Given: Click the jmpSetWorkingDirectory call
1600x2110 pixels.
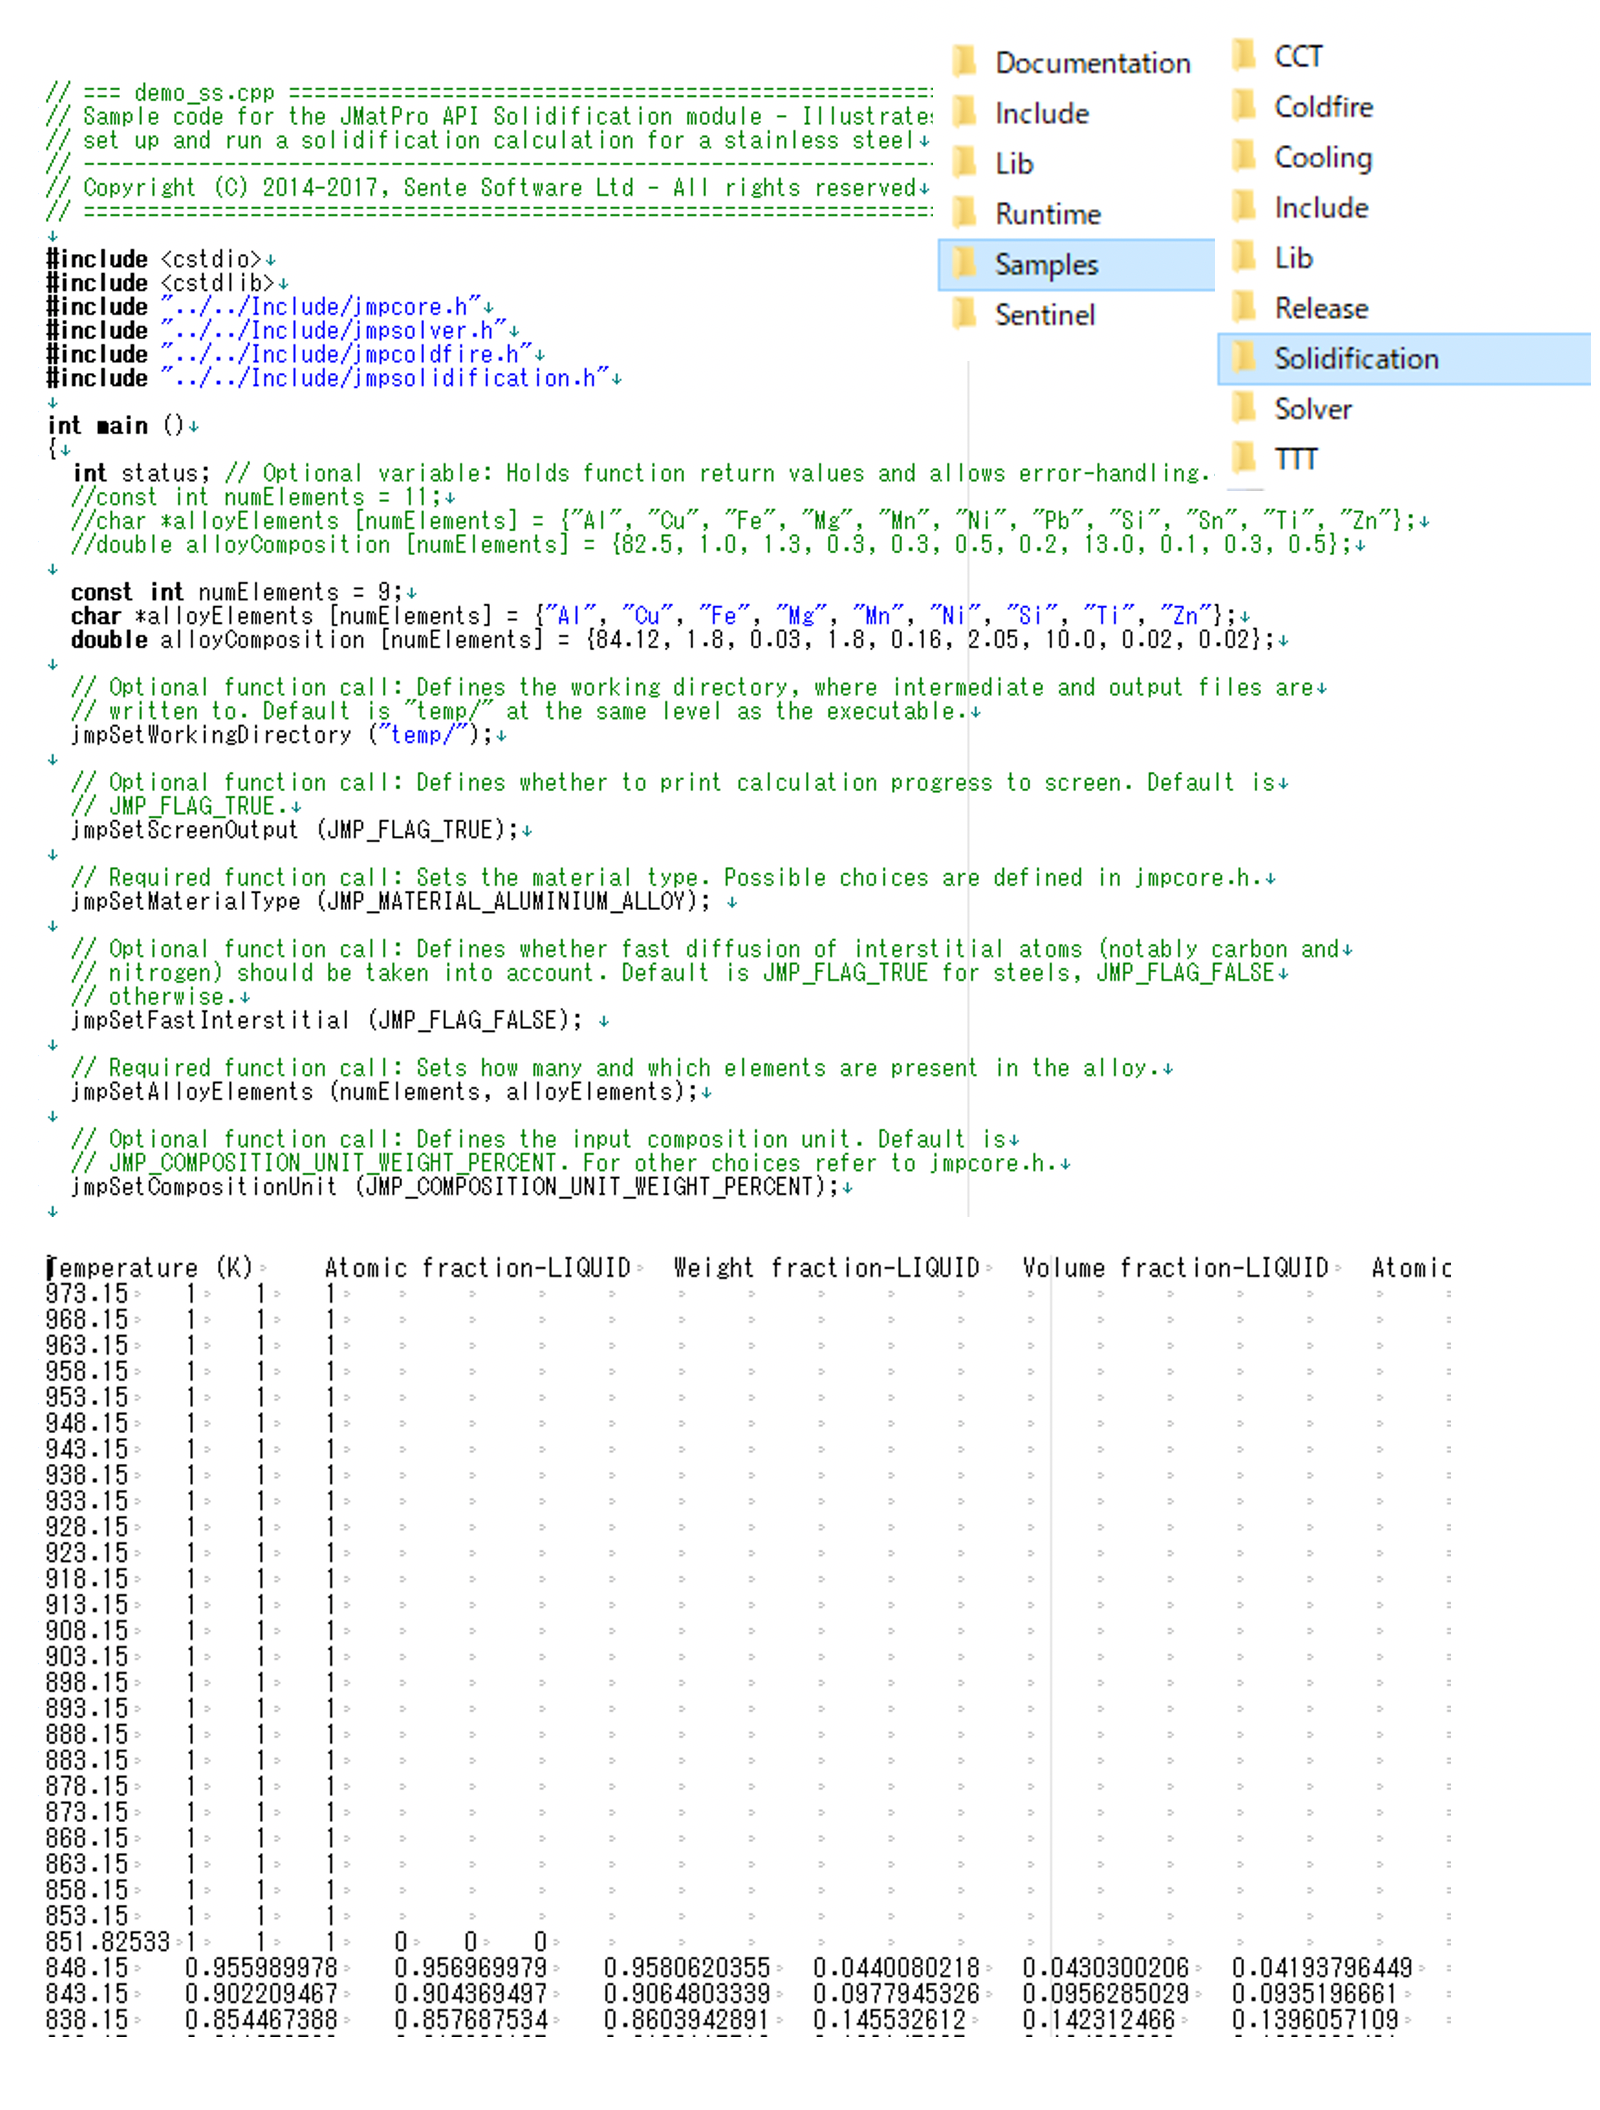Looking at the screenshot, I should 282,736.
